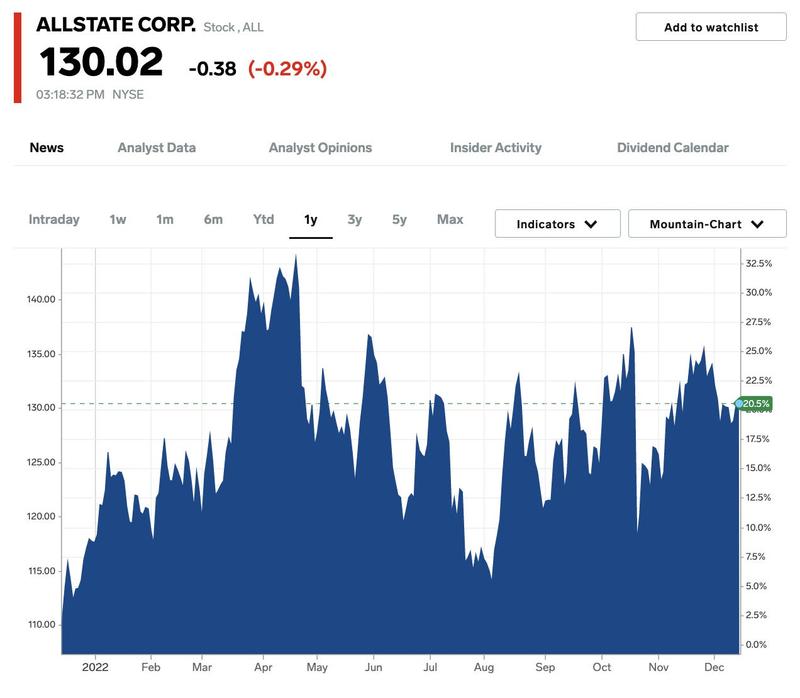Click the 25.0% axis label
800x698 pixels.
[x=759, y=351]
